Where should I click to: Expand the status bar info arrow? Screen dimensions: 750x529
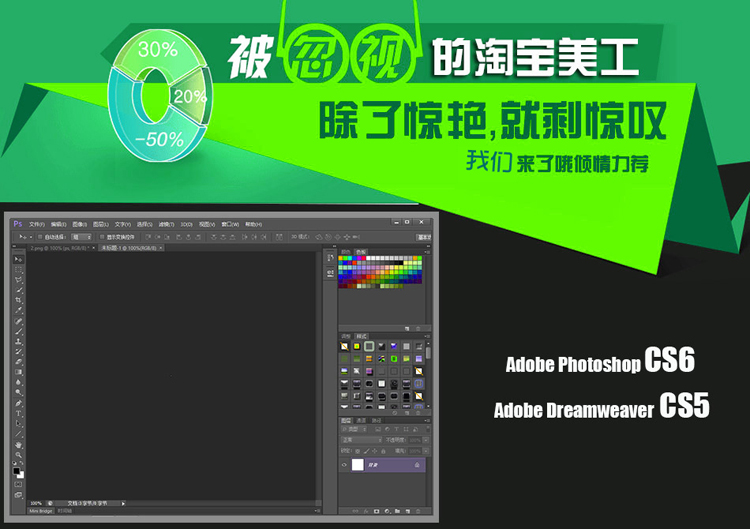coord(123,503)
